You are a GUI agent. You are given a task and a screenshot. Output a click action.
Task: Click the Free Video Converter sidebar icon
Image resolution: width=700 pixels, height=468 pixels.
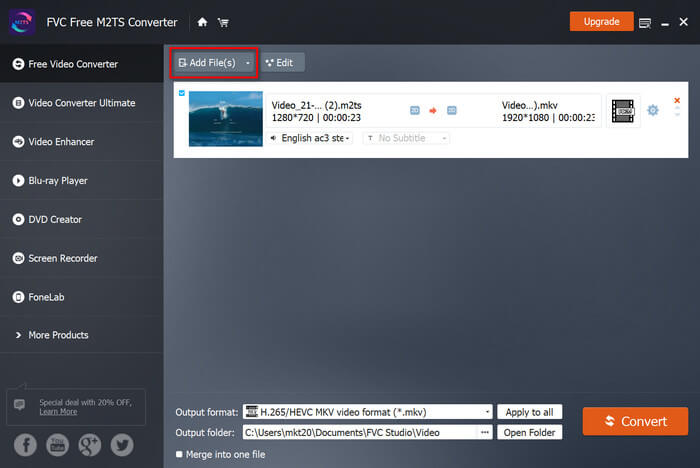pos(18,64)
